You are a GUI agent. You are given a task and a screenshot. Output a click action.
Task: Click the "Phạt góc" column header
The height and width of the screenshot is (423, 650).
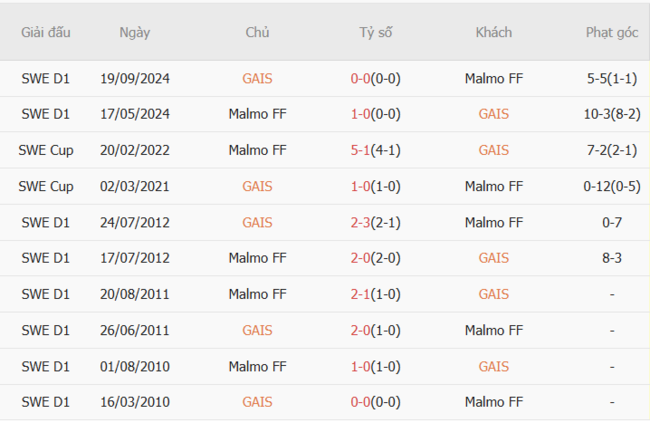[x=611, y=32]
